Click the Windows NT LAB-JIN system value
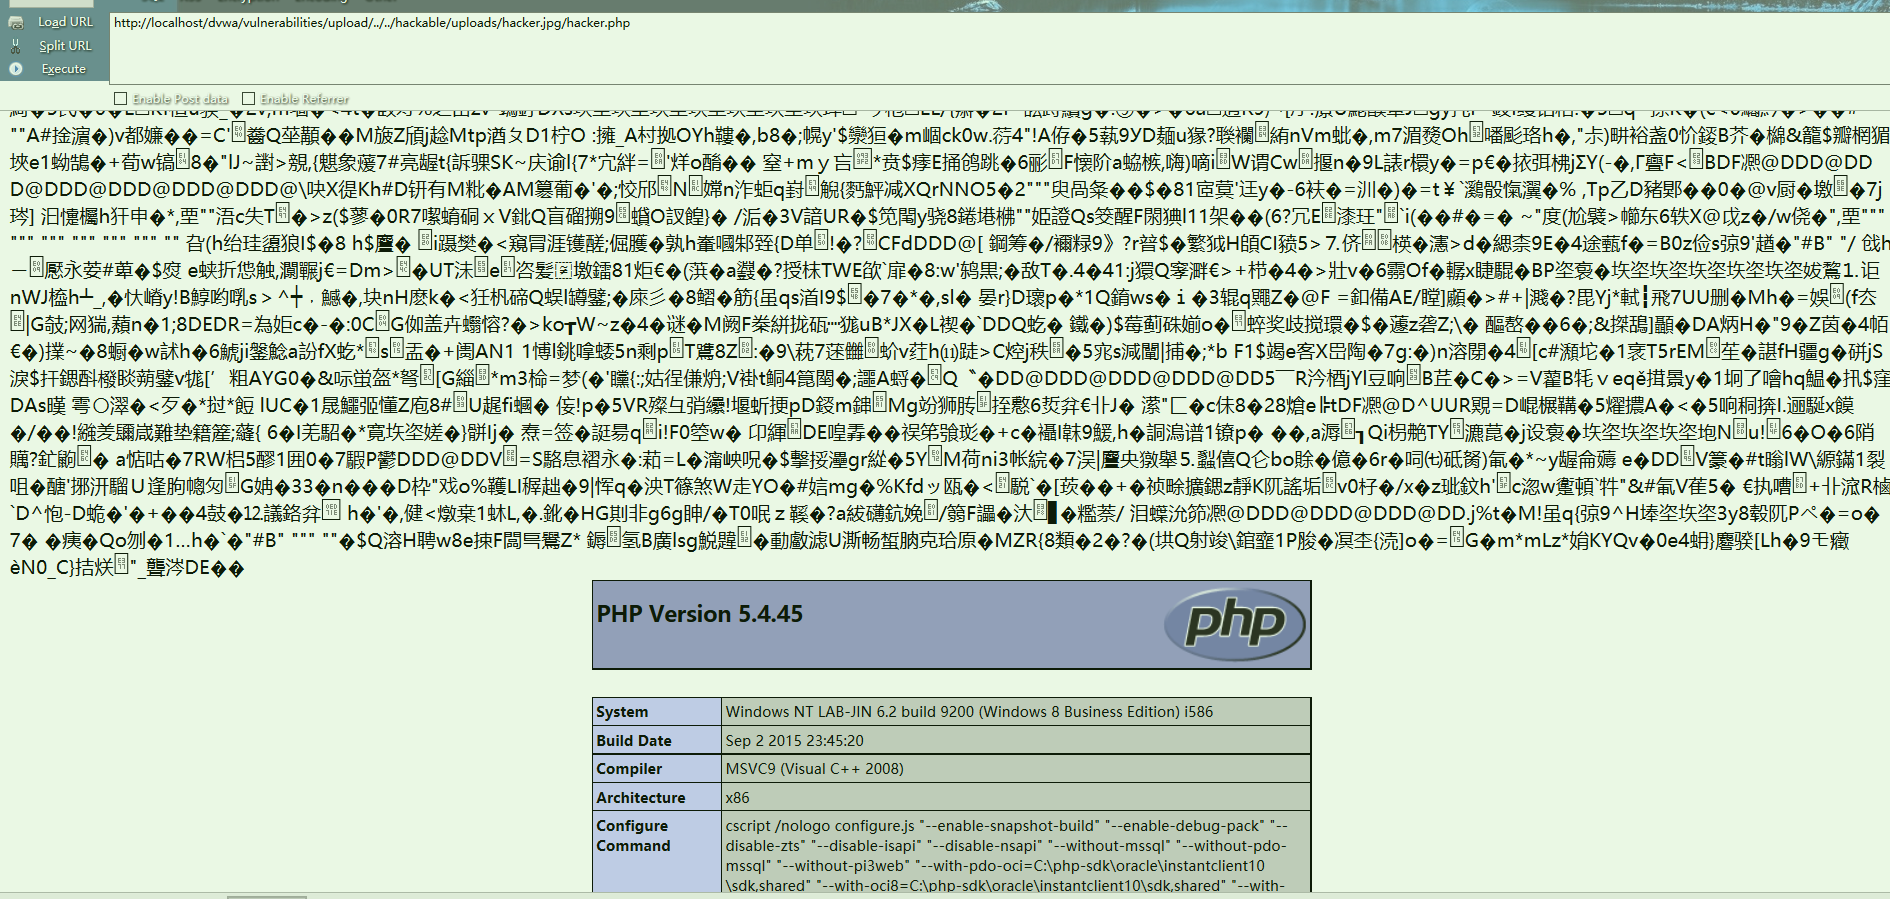The height and width of the screenshot is (899, 1890). (969, 712)
